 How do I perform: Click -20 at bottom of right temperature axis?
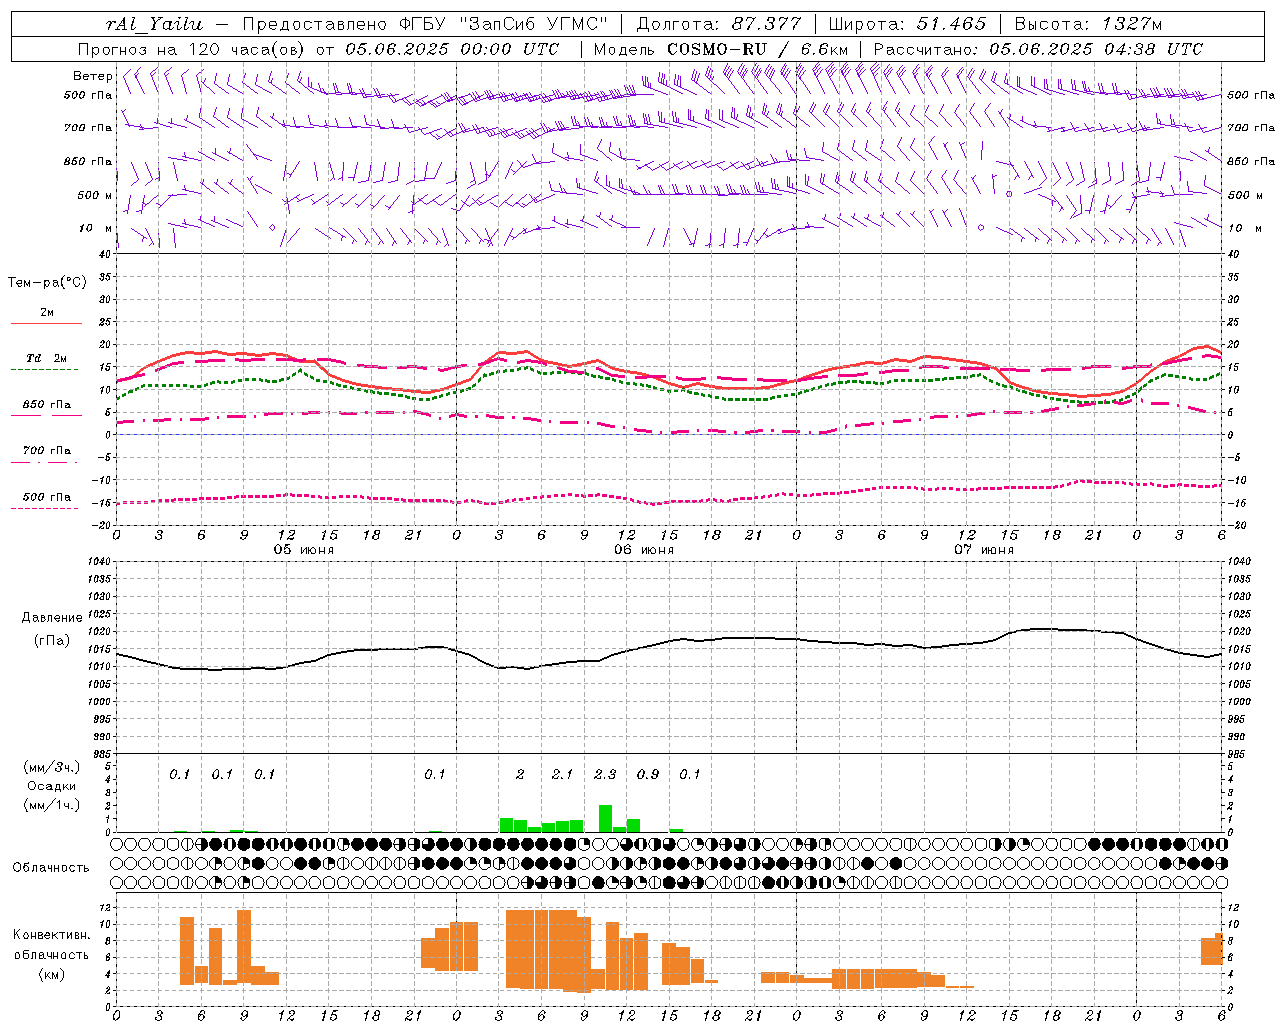(x=1237, y=525)
